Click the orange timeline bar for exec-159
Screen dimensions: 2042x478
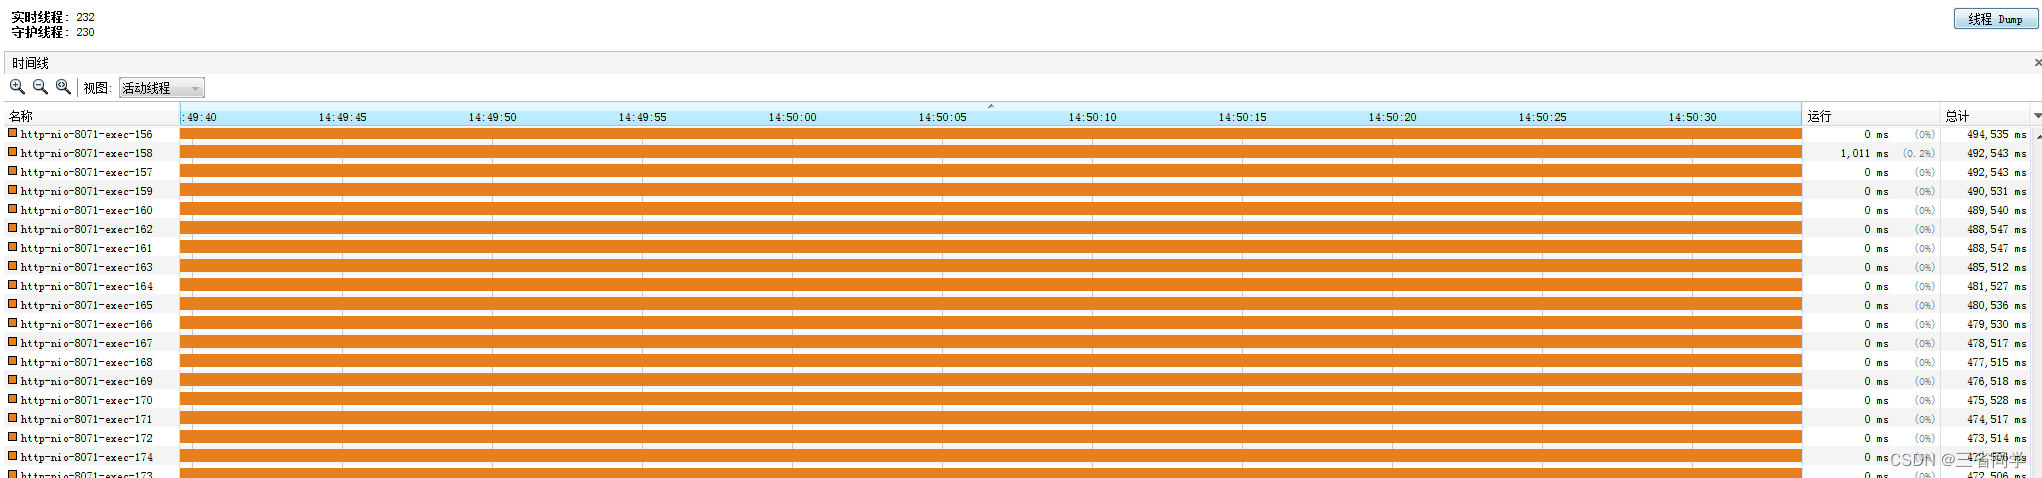coord(991,190)
